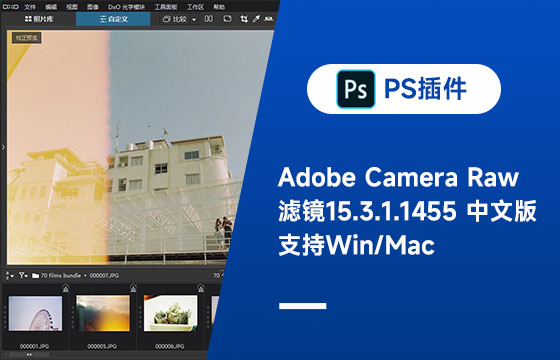Viewport: 560px width, 360px height.
Task: Click the DxO logo icon
Action: point(11,7)
